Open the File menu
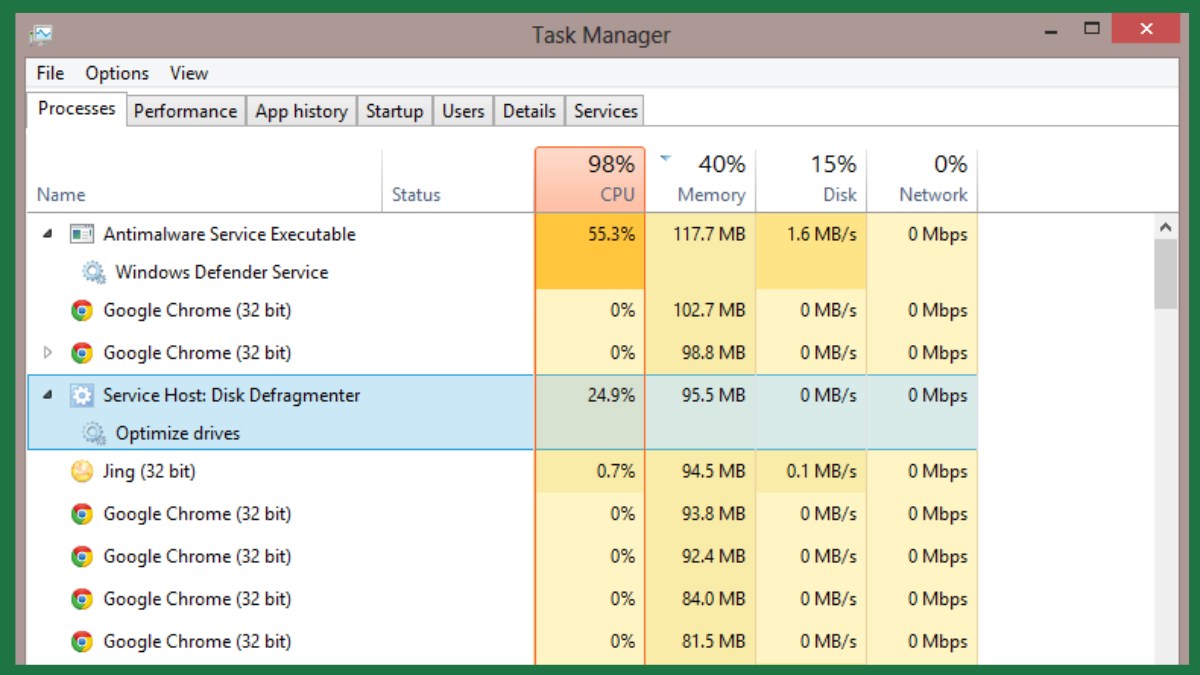 pyautogui.click(x=50, y=73)
